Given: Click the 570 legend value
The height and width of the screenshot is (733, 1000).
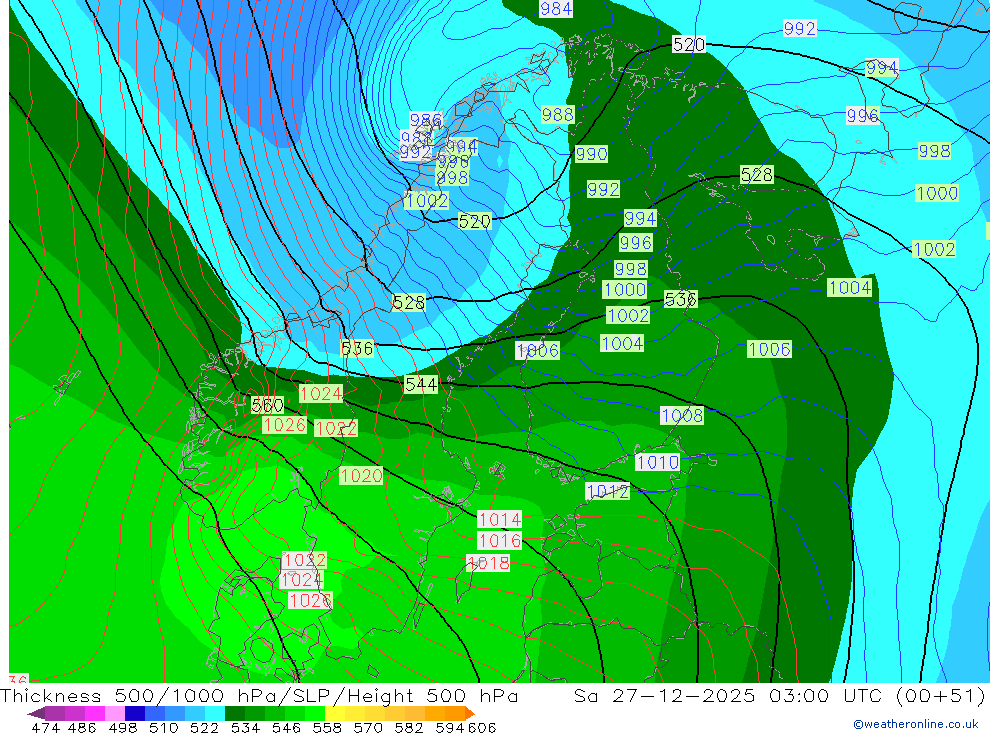Looking at the screenshot, I should point(367,728).
